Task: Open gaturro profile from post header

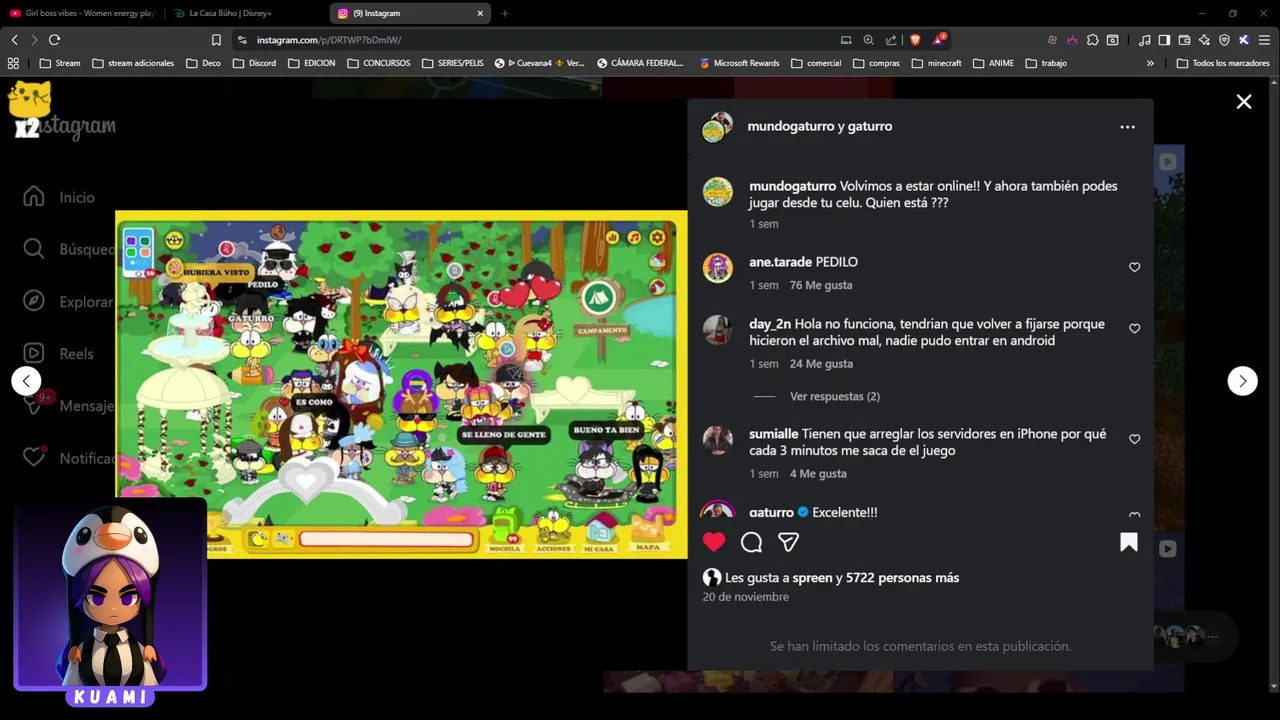Action: click(x=869, y=126)
